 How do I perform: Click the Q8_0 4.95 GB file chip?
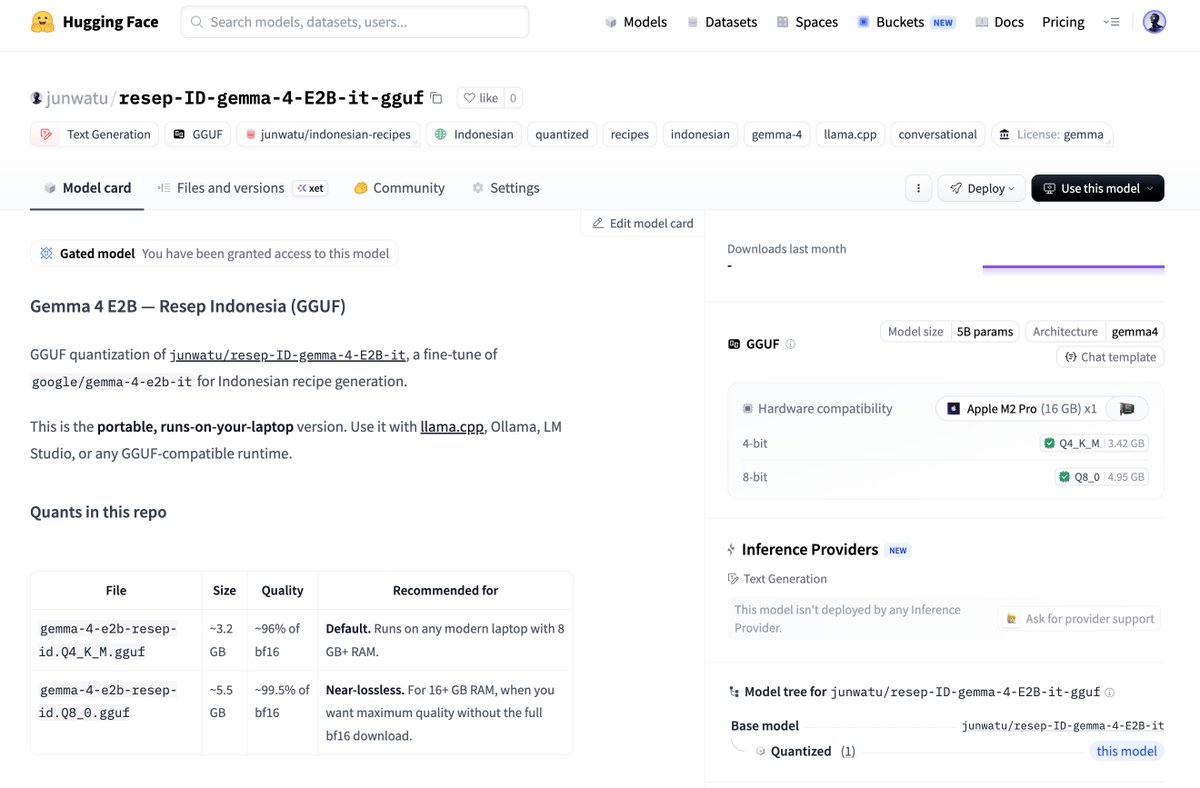pos(1102,477)
